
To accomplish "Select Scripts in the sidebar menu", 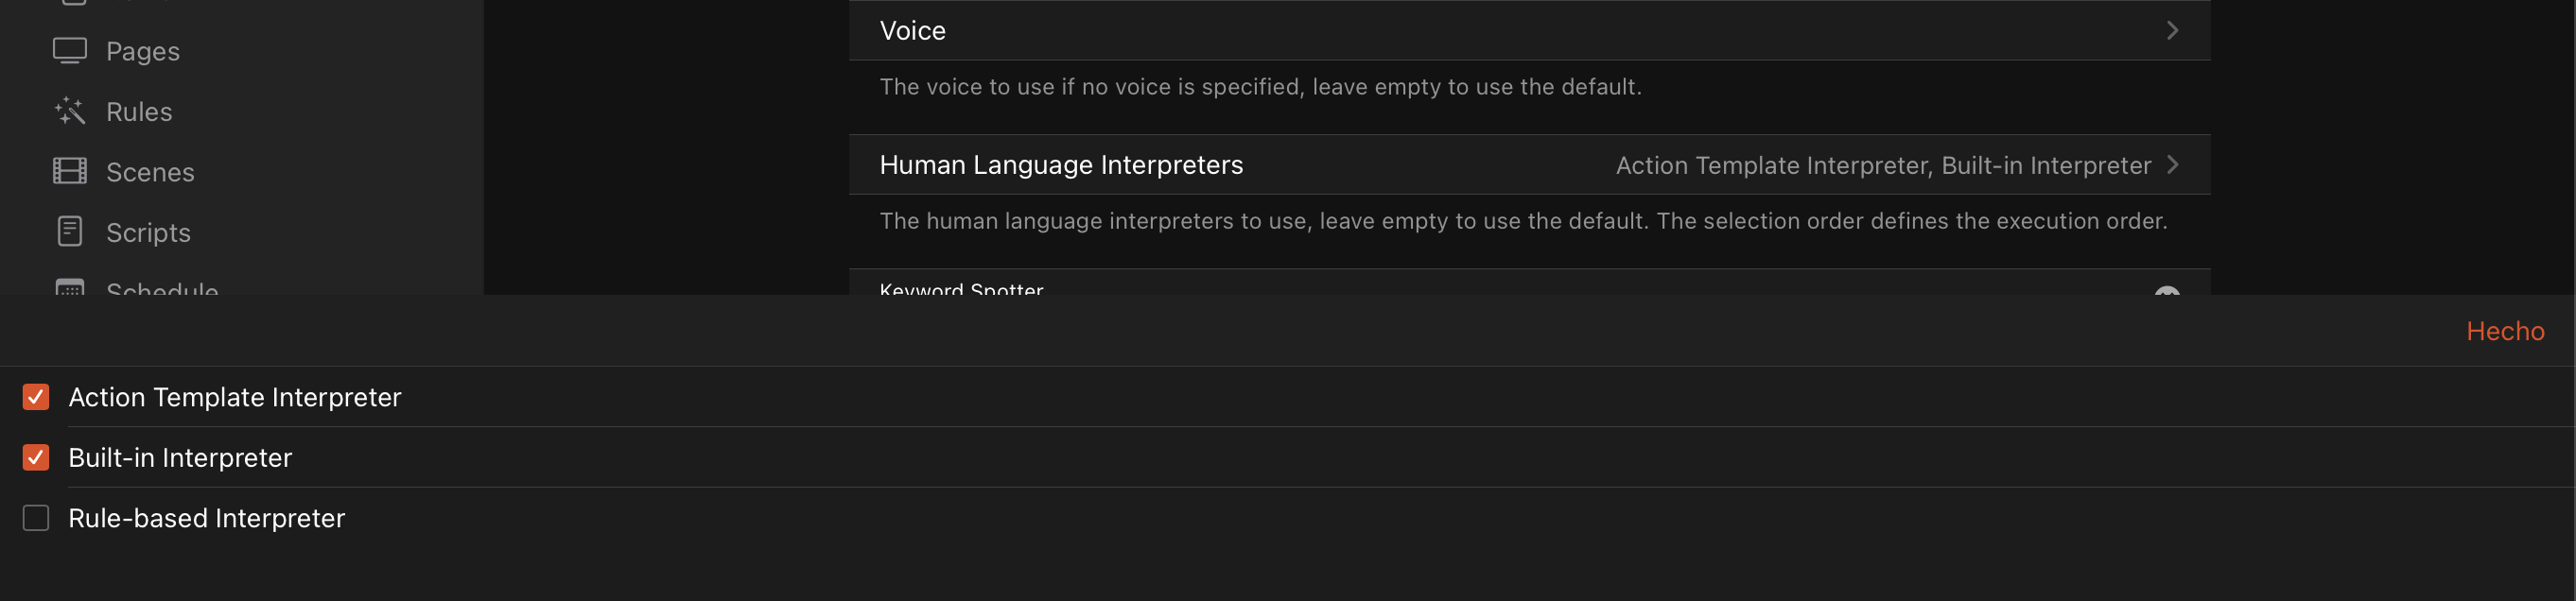I will tap(148, 231).
